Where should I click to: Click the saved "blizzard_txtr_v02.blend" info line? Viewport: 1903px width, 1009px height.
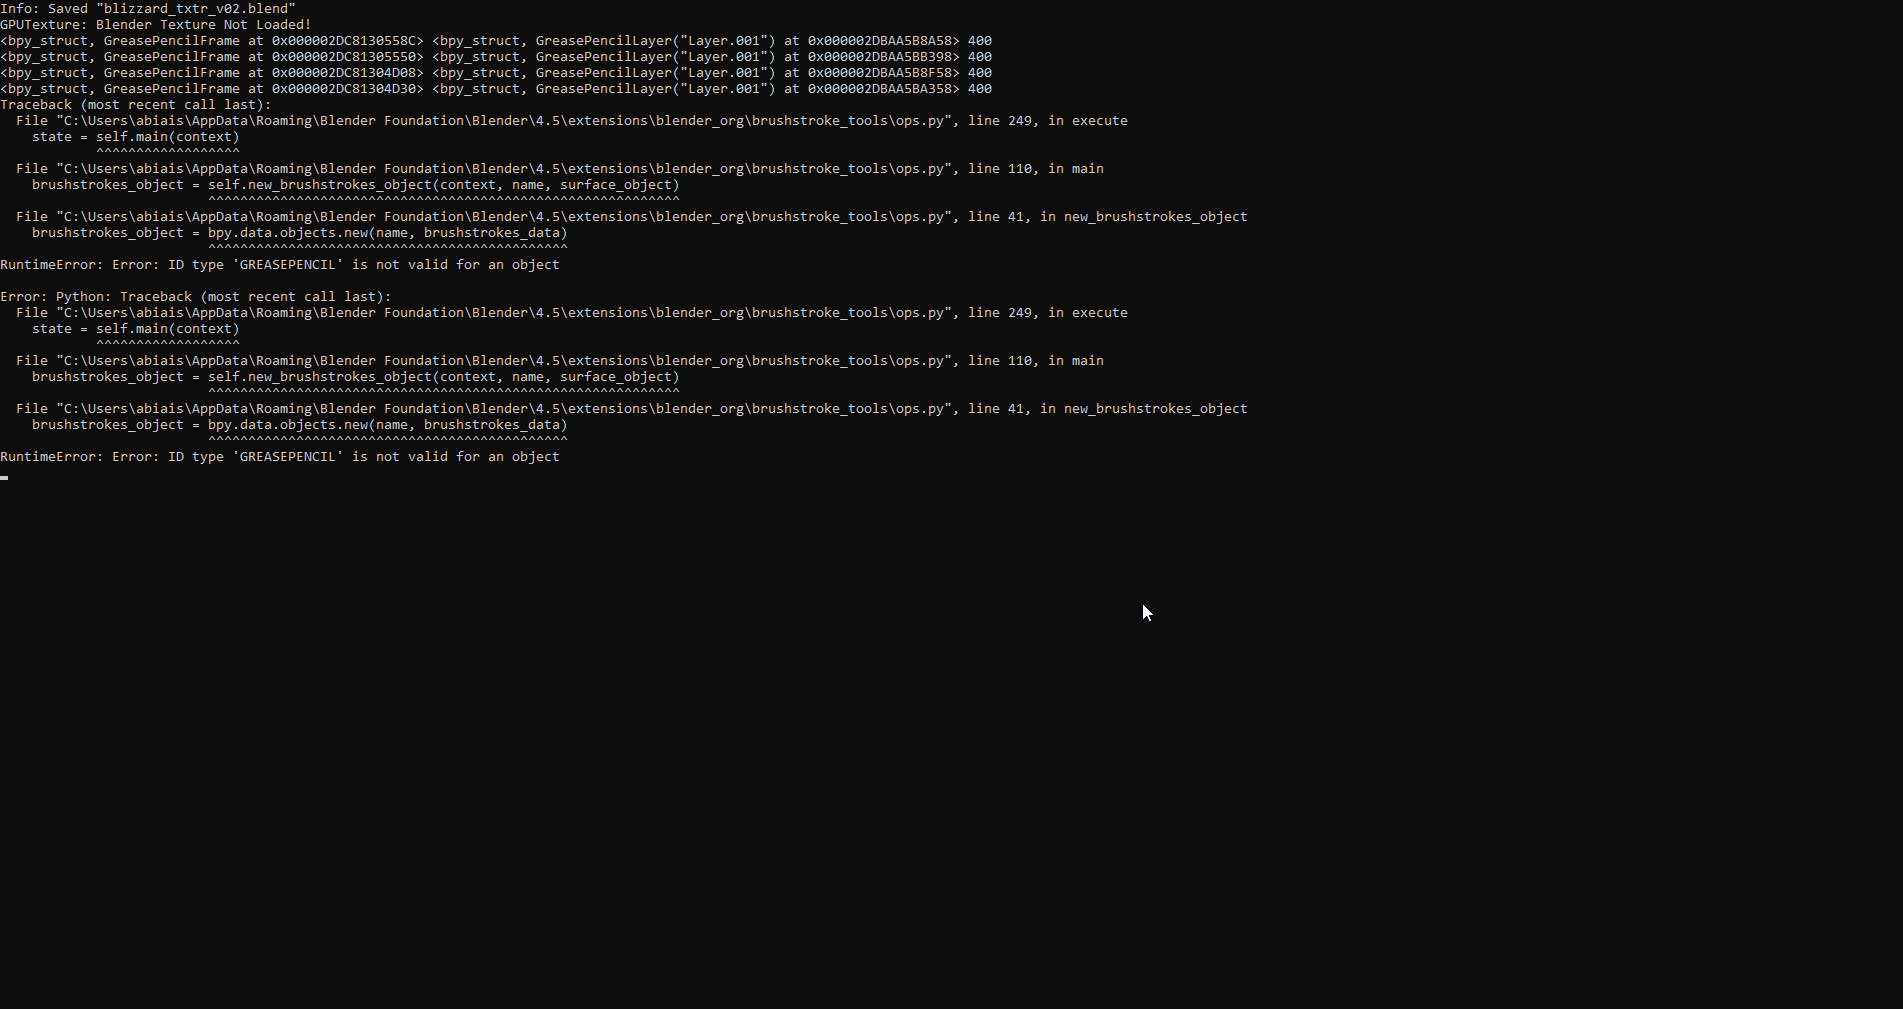148,9
